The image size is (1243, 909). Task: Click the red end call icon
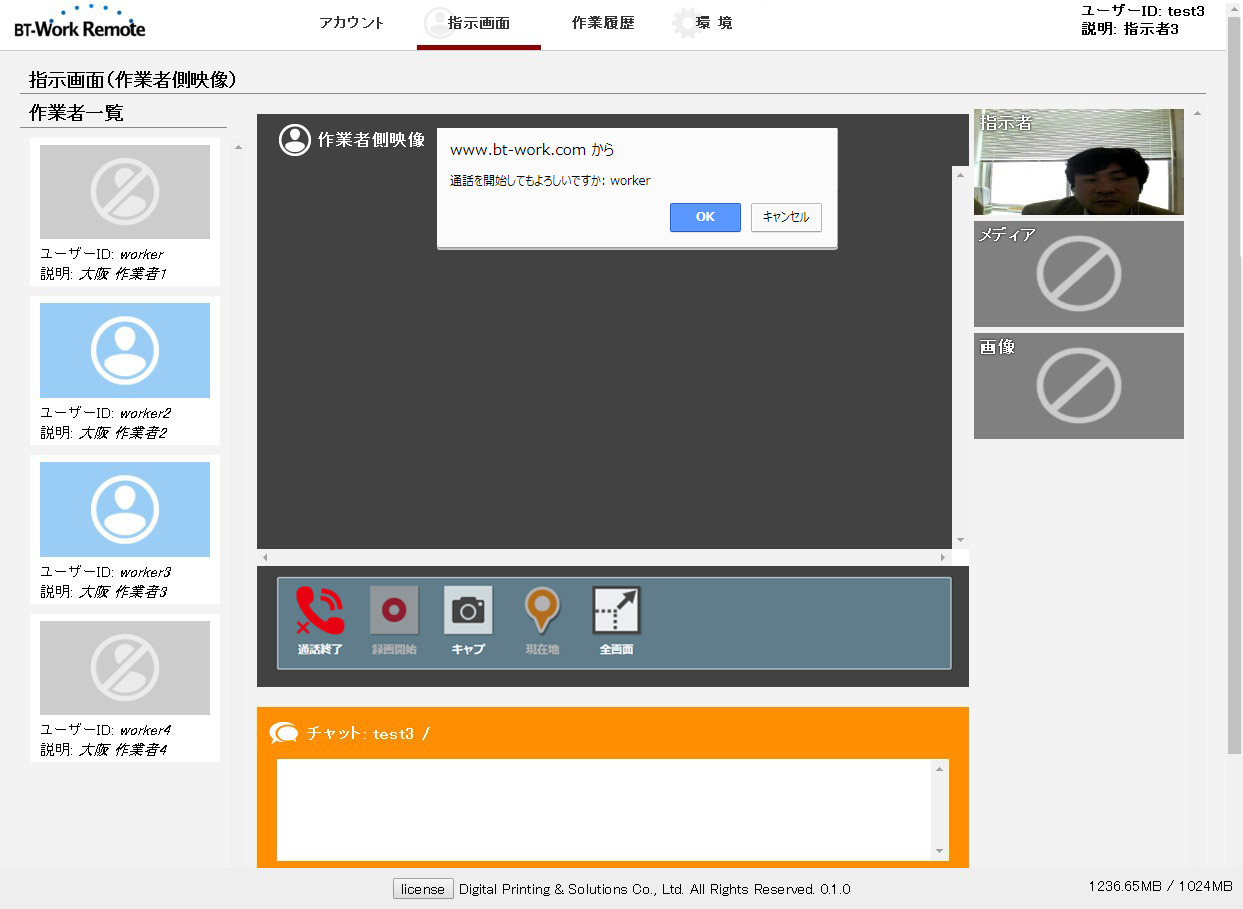pos(320,611)
